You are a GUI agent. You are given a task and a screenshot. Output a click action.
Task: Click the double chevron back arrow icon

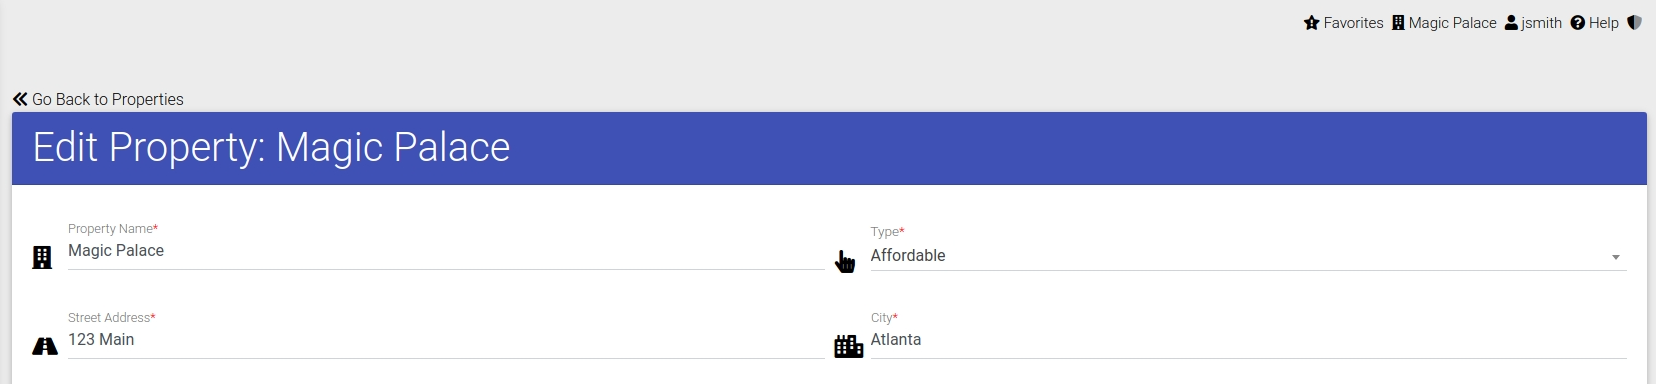[20, 99]
